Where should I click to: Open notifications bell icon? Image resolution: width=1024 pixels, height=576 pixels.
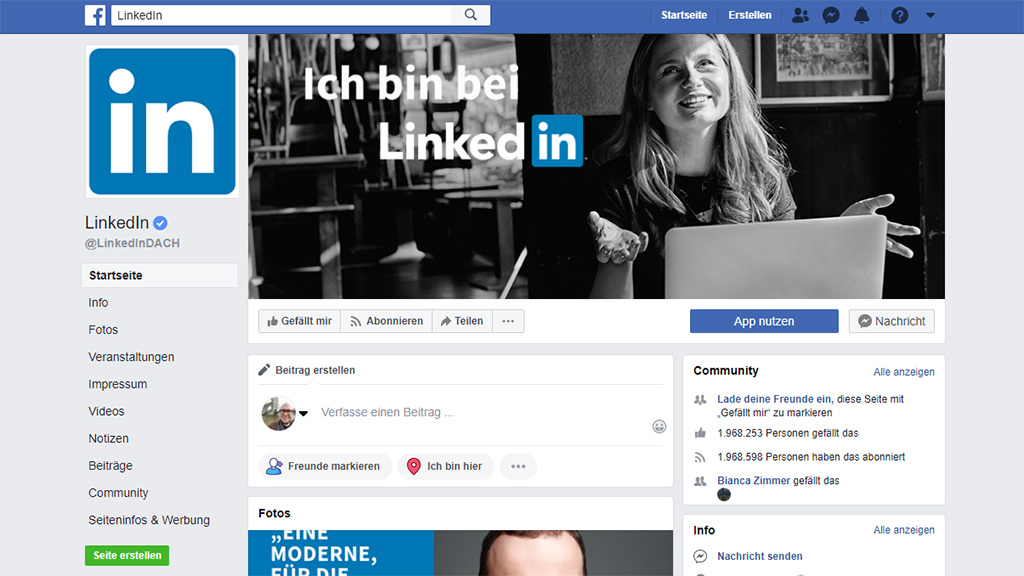click(x=861, y=15)
